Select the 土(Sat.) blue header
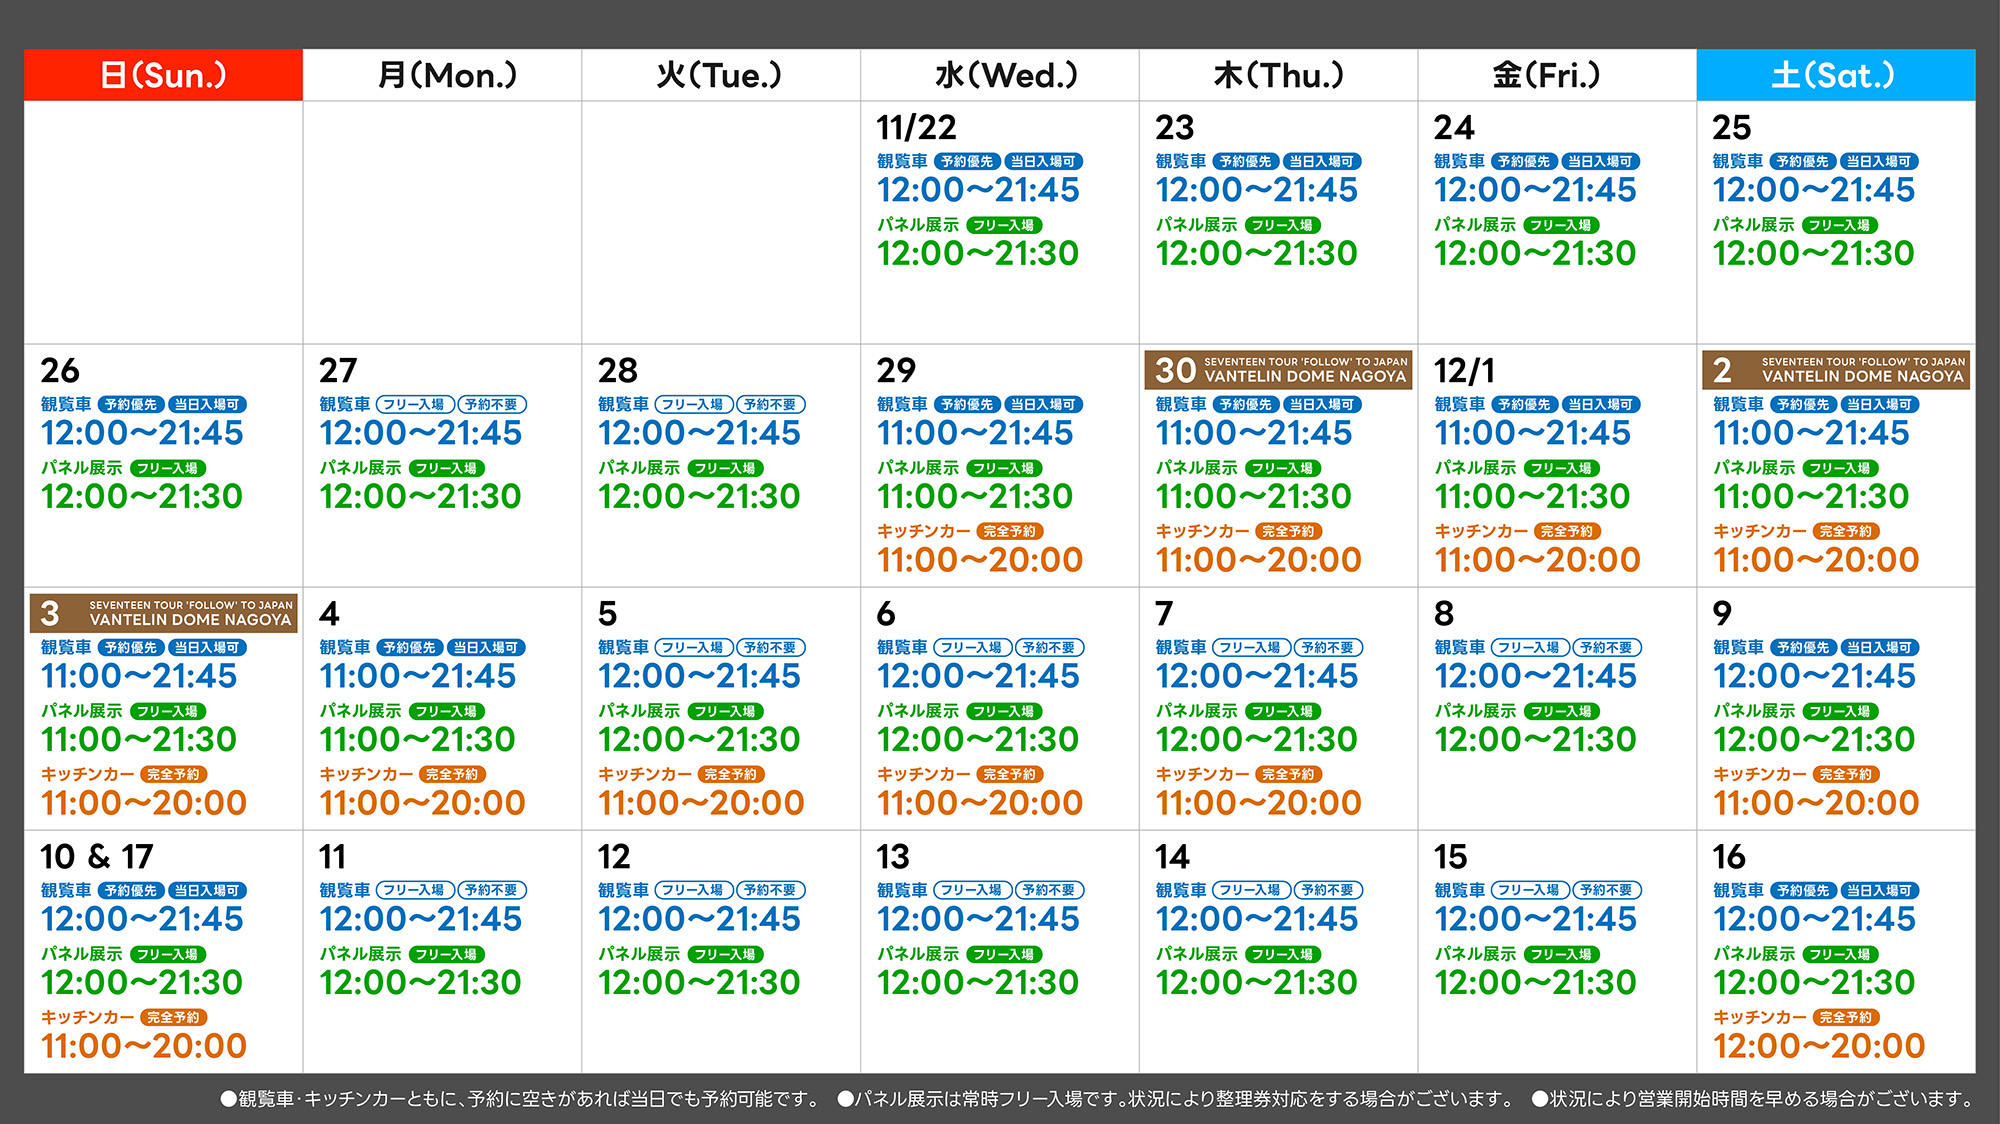Screen dimensions: 2000x1124 (x=1835, y=75)
